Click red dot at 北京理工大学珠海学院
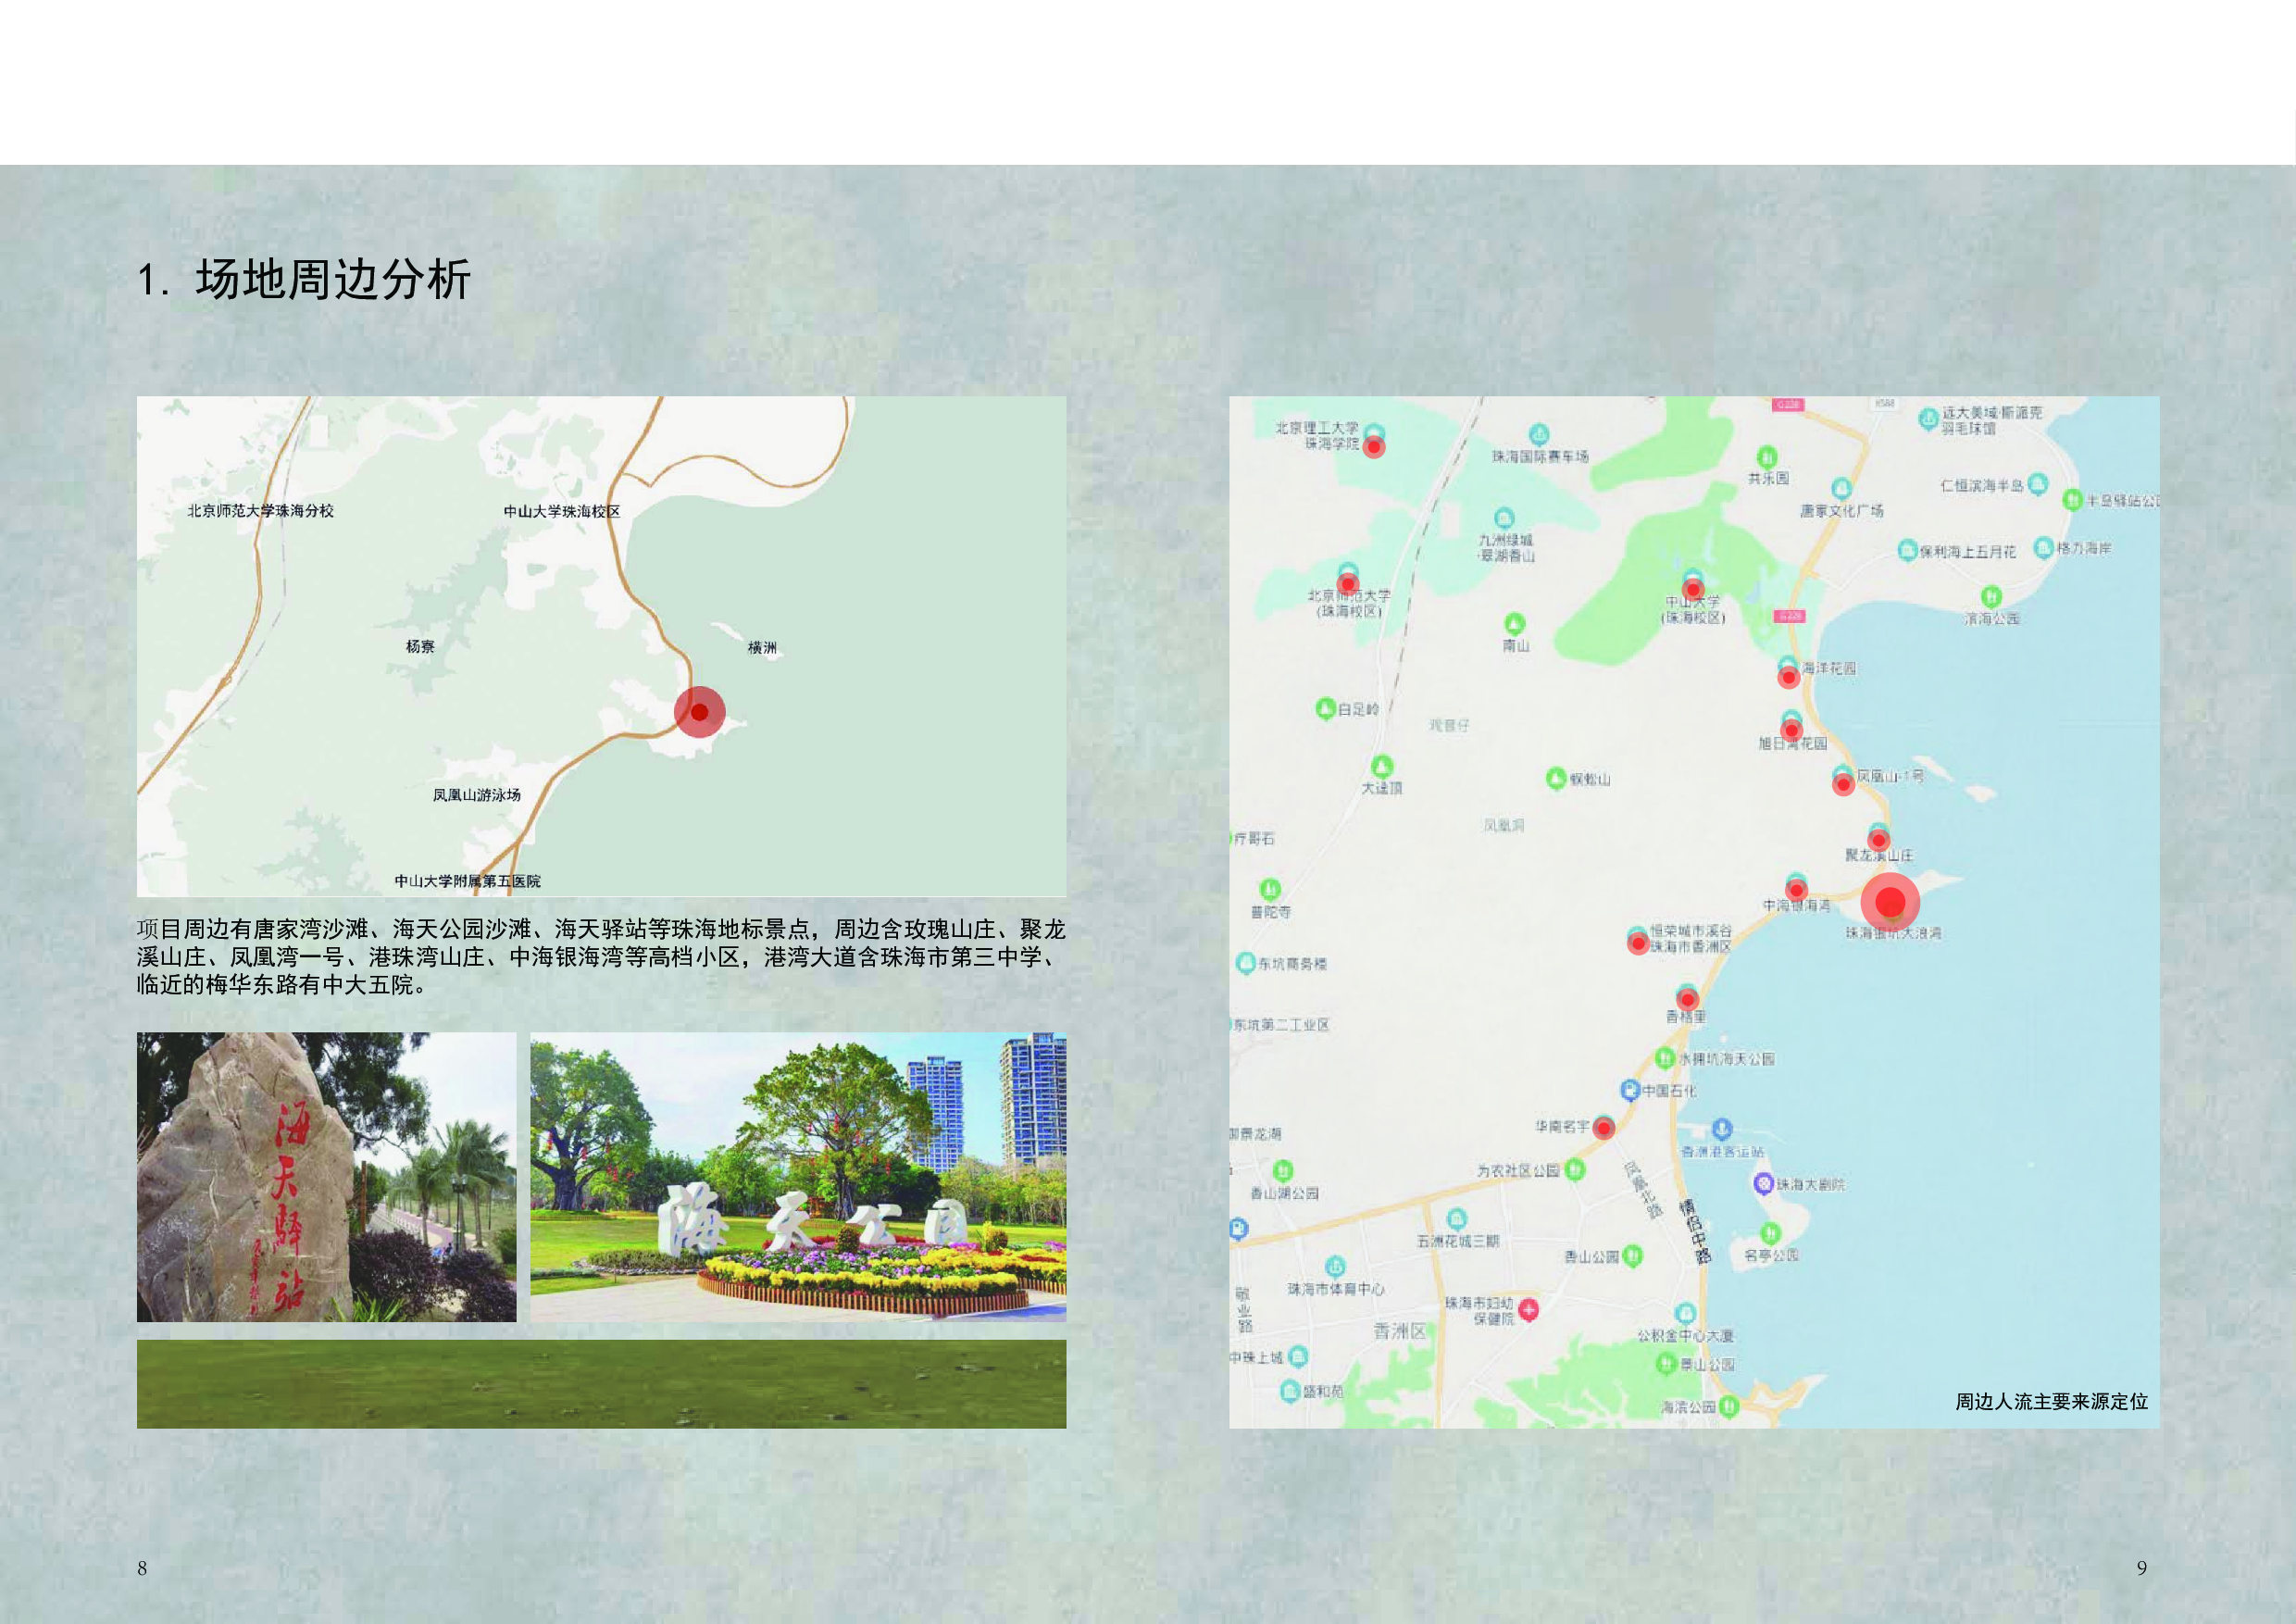 pyautogui.click(x=1374, y=446)
